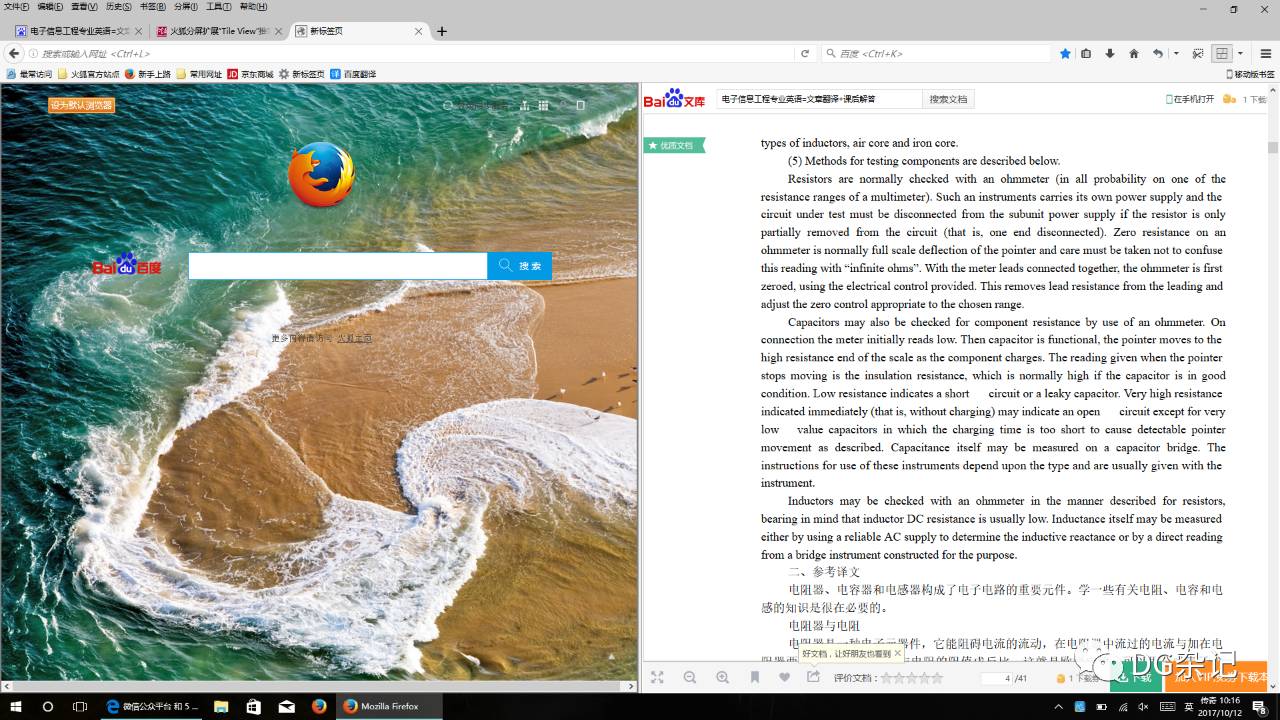1280x720 pixels.
Task: Click the undo closed tab icon
Action: (1158, 53)
